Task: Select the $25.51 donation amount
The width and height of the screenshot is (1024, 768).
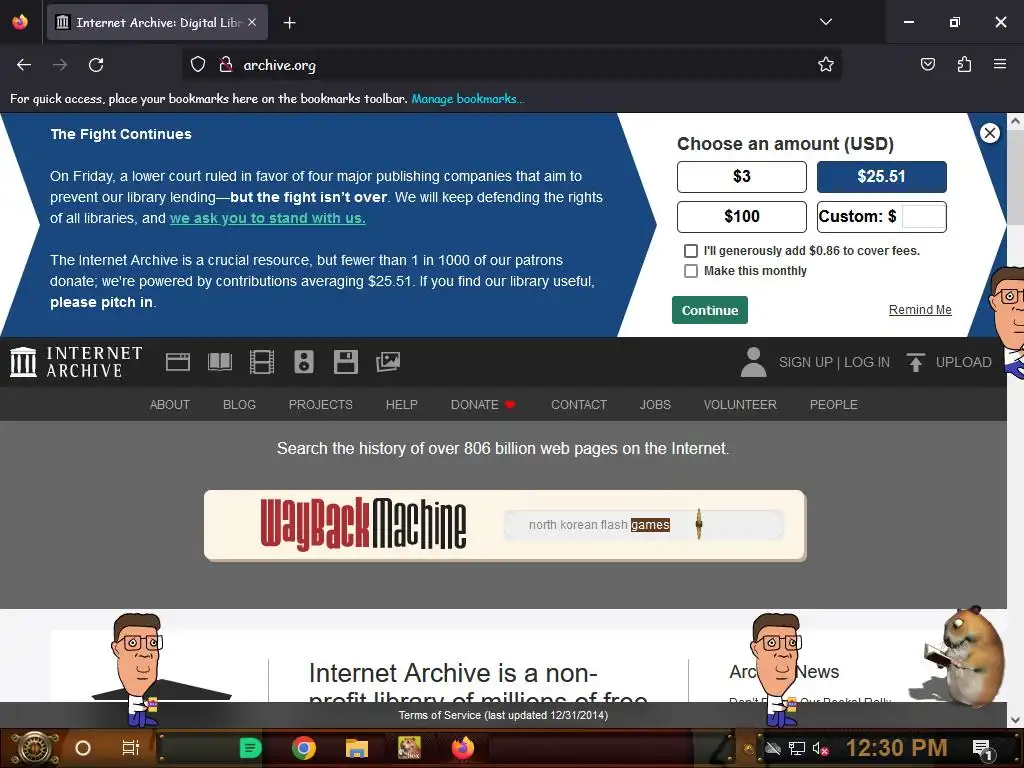Action: pyautogui.click(x=881, y=177)
